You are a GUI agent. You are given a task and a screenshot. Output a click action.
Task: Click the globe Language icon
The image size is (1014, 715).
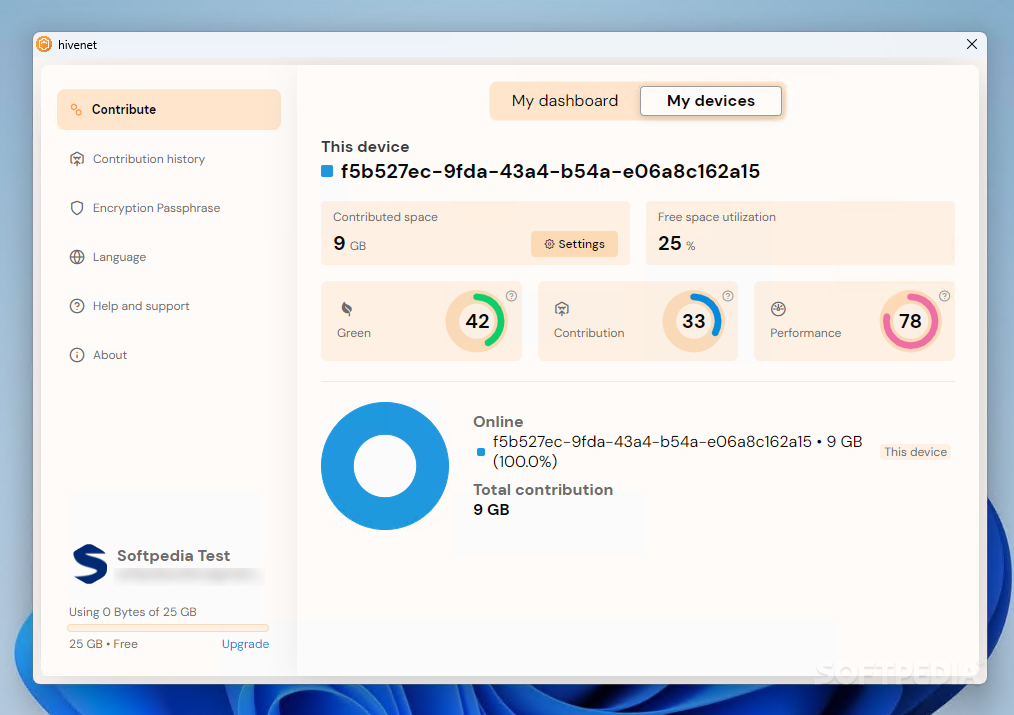point(77,257)
